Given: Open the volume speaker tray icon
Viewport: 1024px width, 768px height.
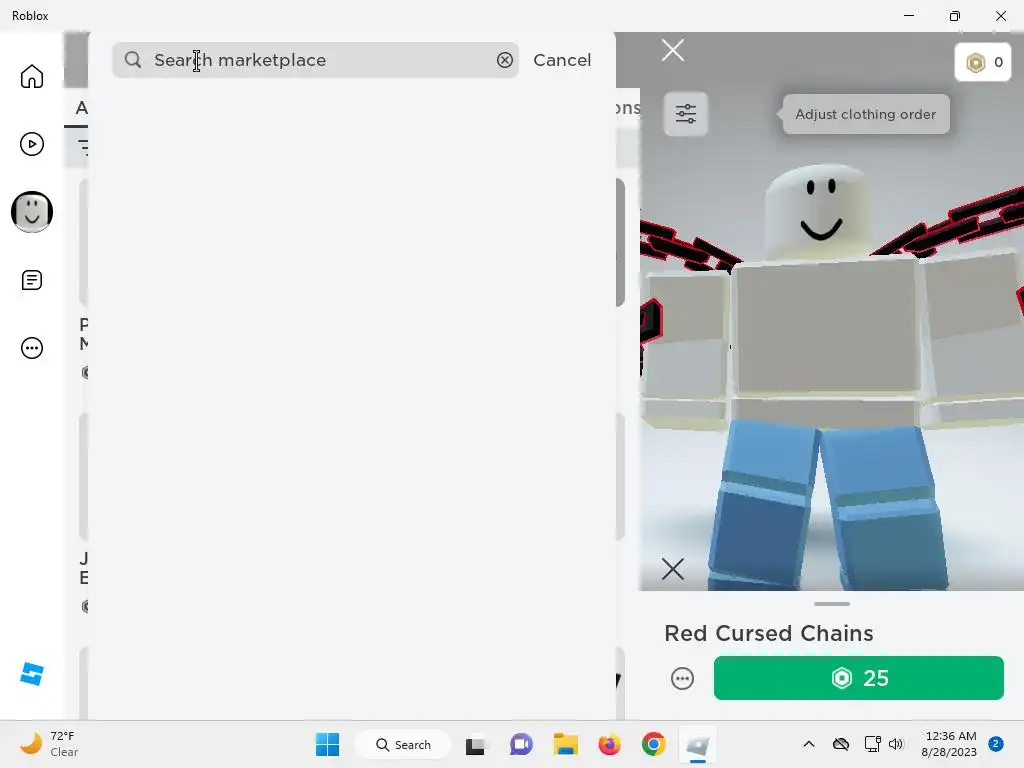Looking at the screenshot, I should (896, 744).
